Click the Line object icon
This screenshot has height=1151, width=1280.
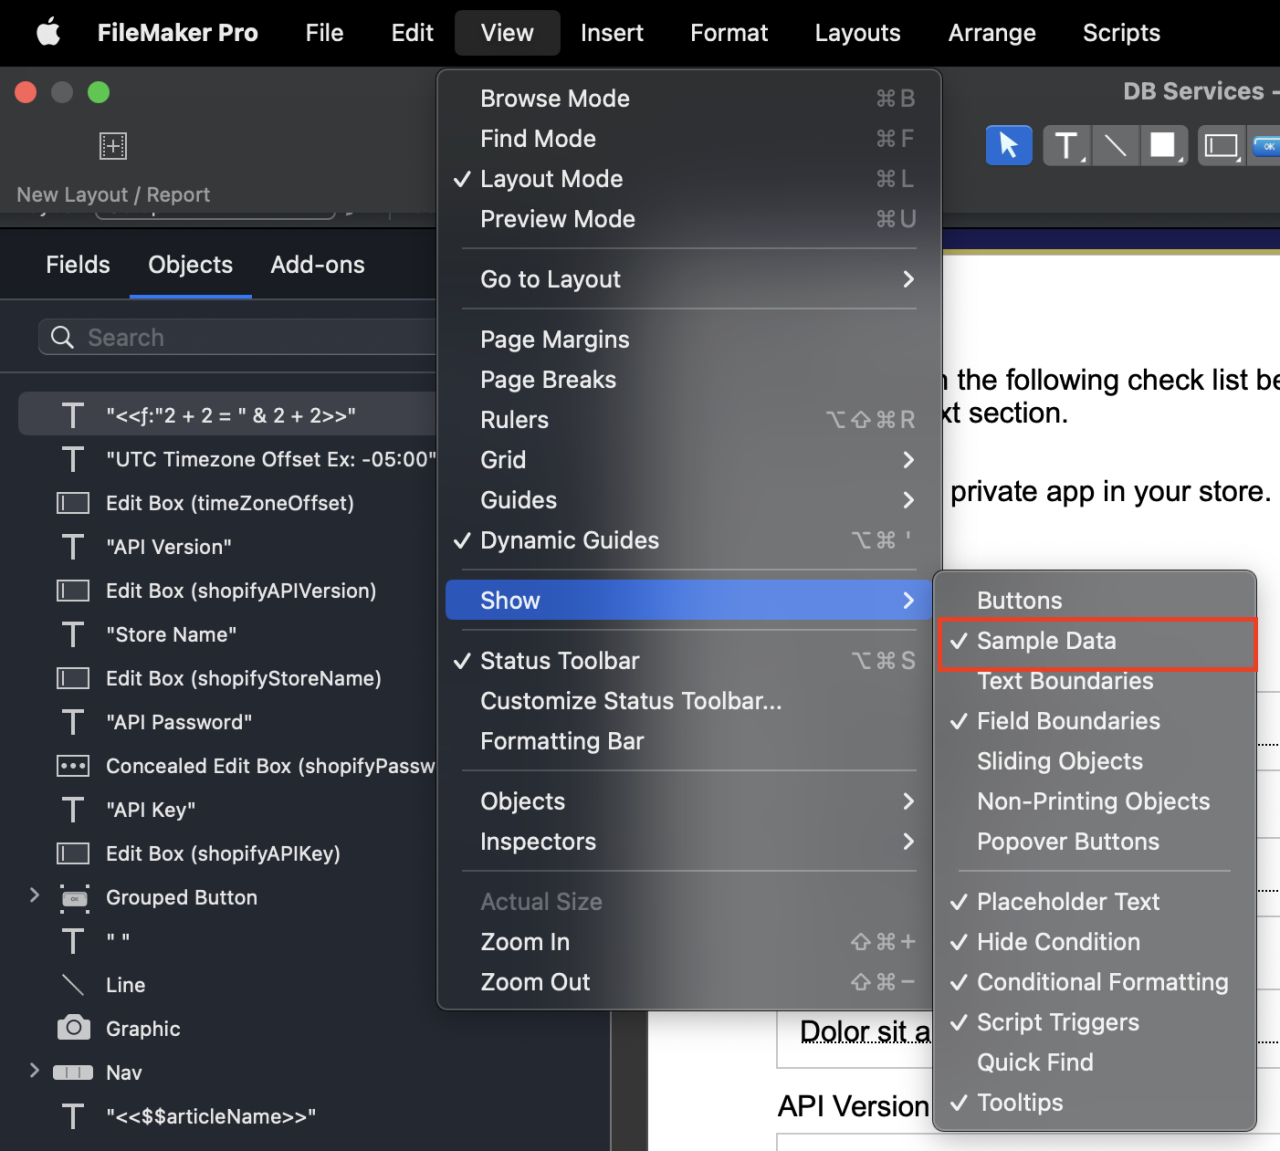[x=73, y=985]
